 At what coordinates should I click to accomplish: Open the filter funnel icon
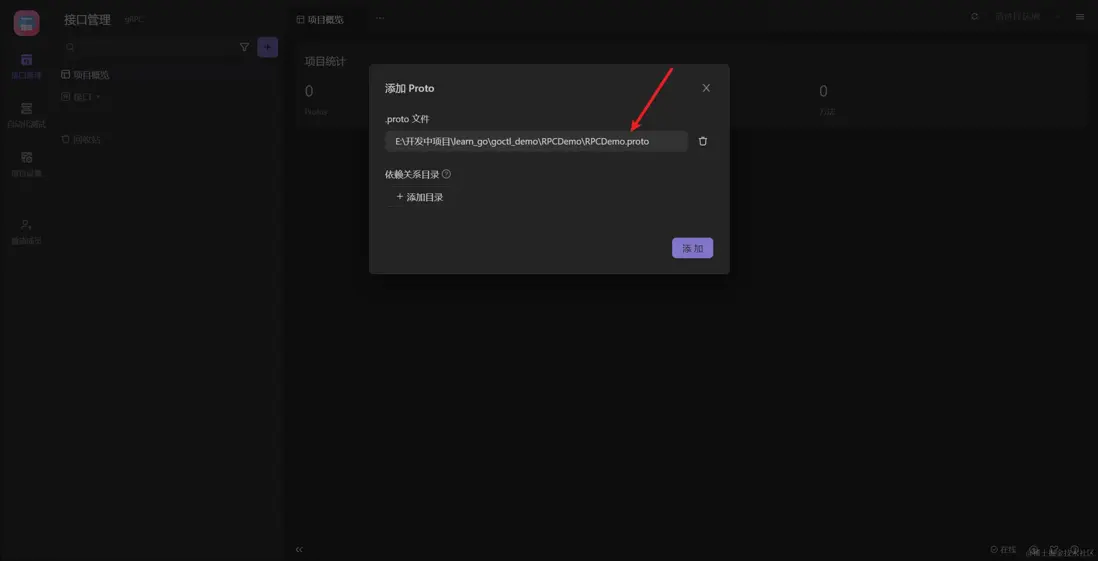[x=244, y=47]
